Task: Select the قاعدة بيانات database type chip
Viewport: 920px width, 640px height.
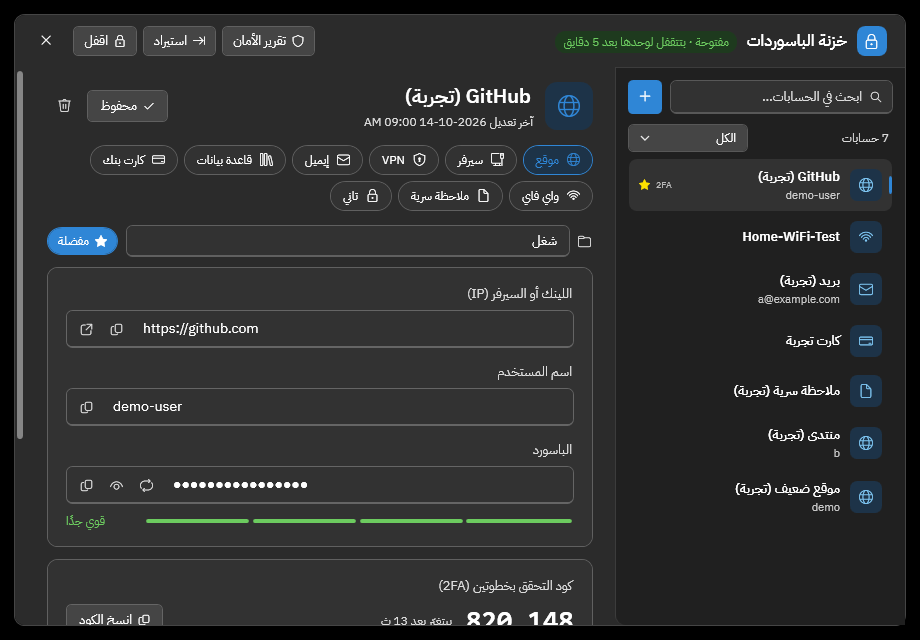Action: coord(235,160)
